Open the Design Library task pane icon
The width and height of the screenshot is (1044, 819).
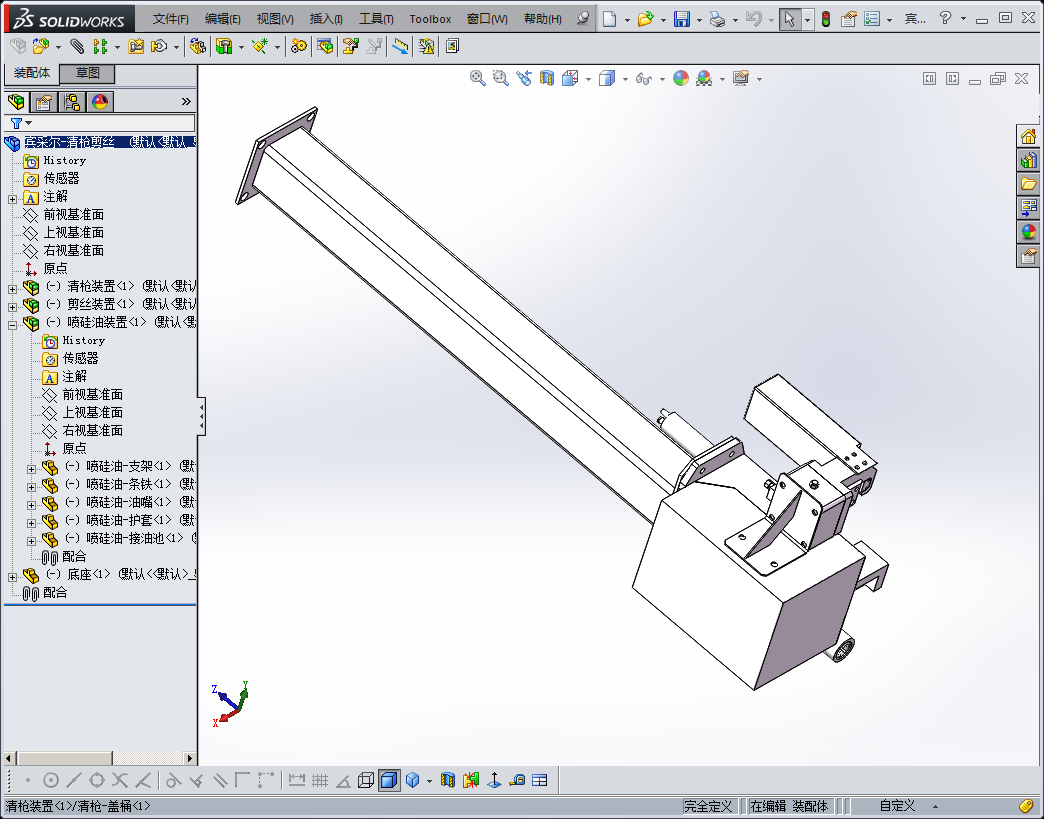click(x=1029, y=160)
